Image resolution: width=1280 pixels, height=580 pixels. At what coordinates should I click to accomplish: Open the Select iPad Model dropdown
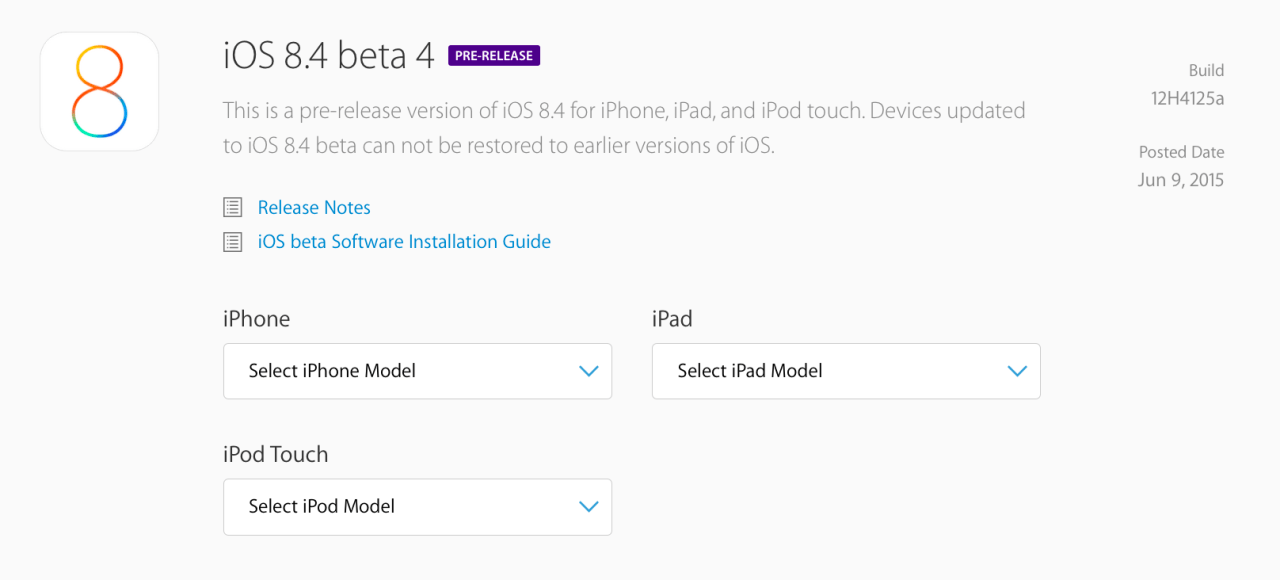click(845, 371)
